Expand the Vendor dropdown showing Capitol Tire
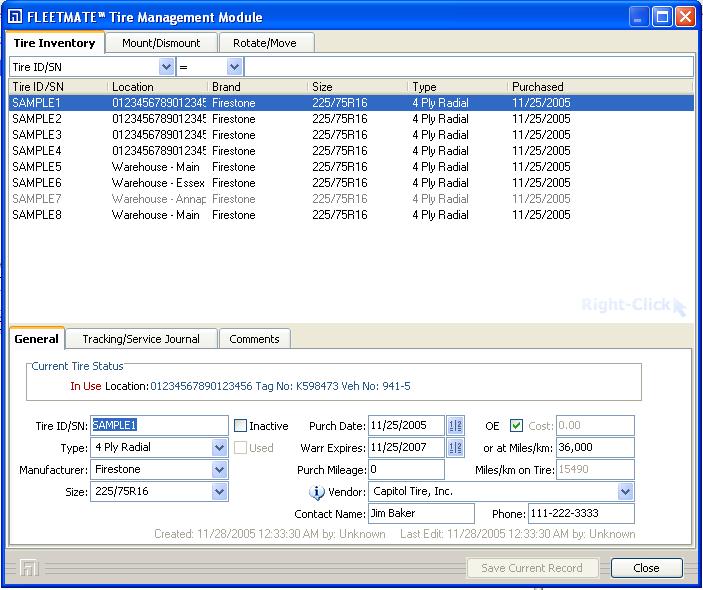Image resolution: width=703 pixels, height=590 pixels. click(625, 492)
